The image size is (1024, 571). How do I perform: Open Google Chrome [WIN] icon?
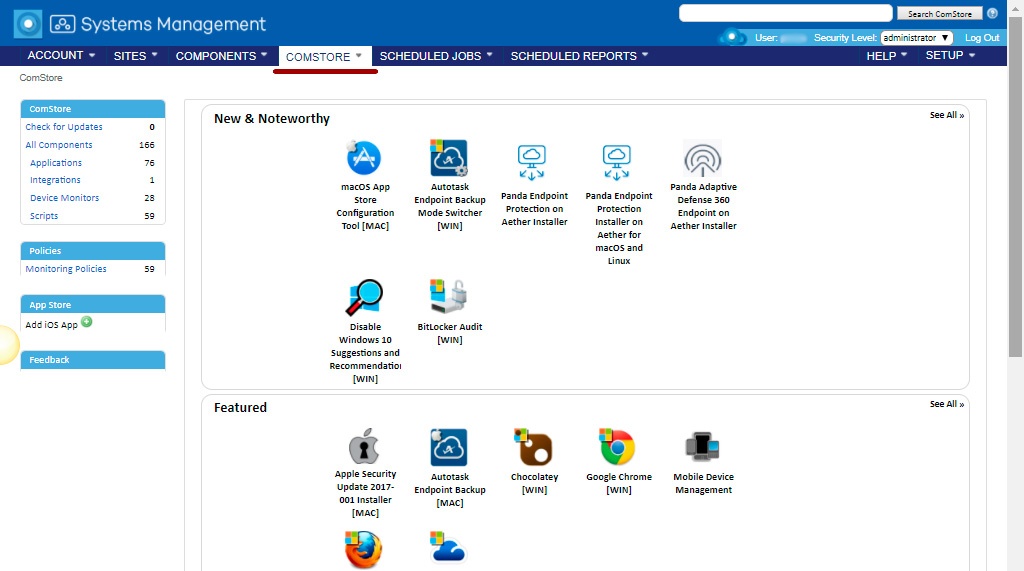point(617,448)
